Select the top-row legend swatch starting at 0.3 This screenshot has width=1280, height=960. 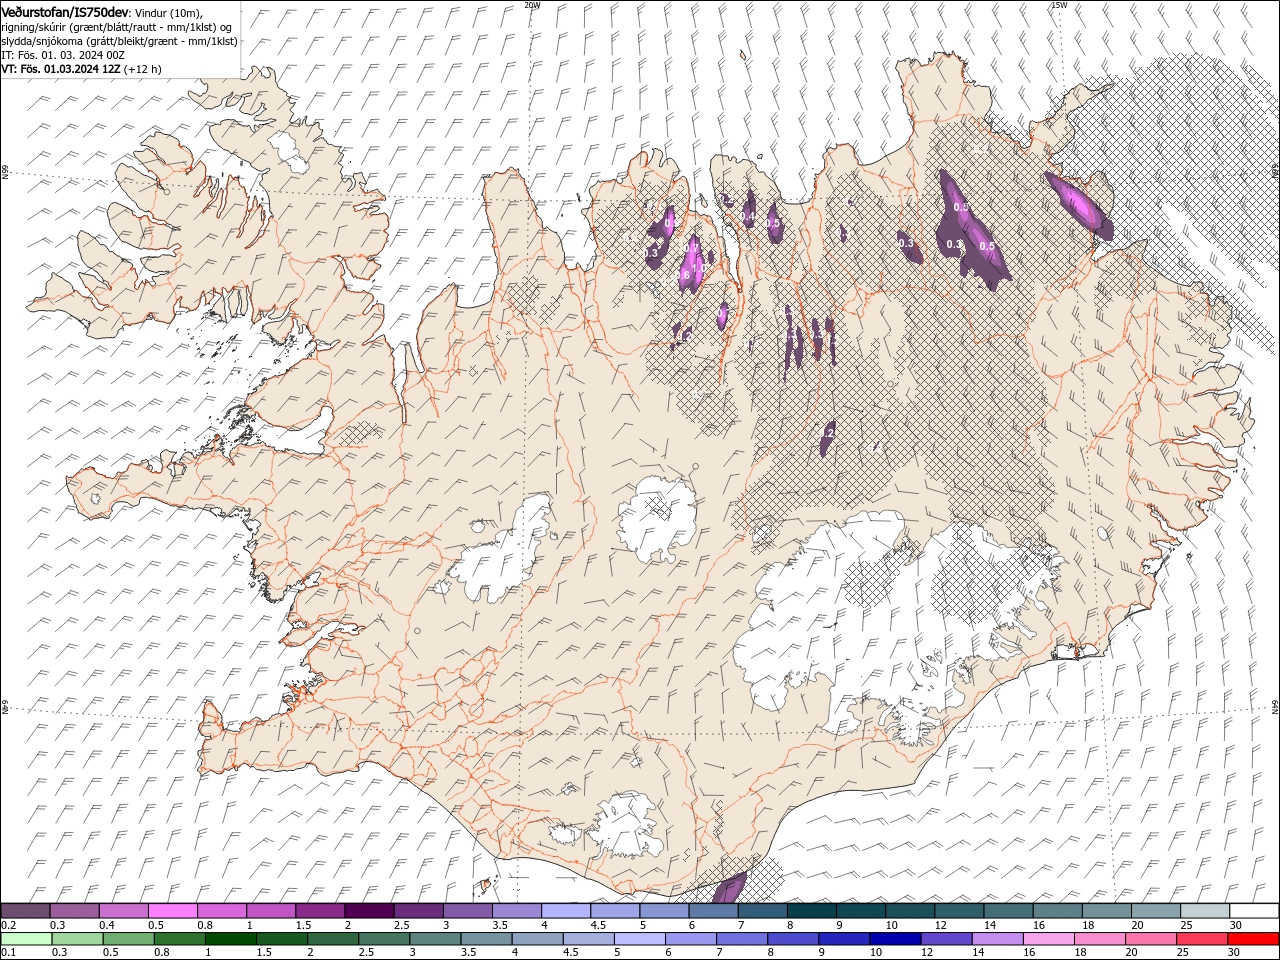(x=74, y=911)
